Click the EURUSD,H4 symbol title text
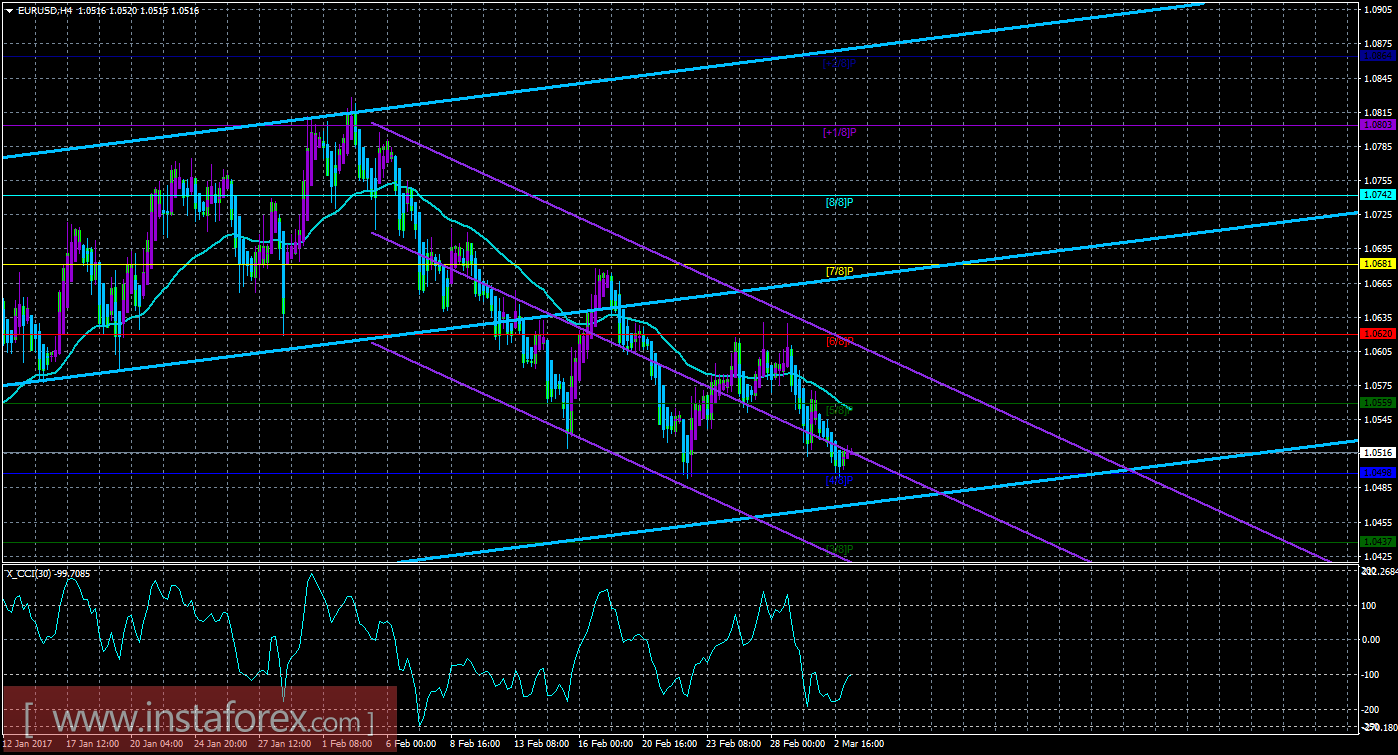 point(45,9)
